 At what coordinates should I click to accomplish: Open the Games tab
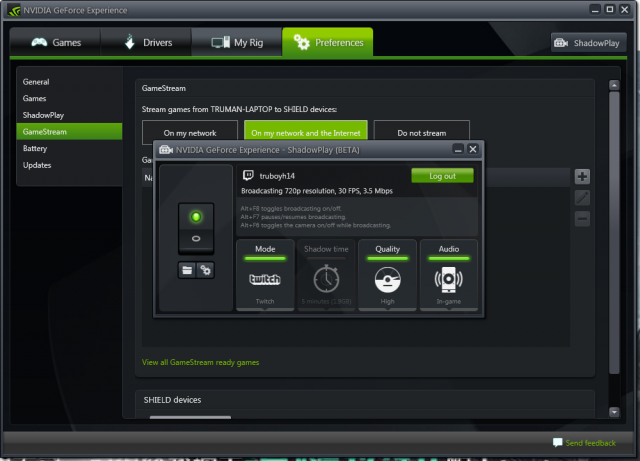56,42
